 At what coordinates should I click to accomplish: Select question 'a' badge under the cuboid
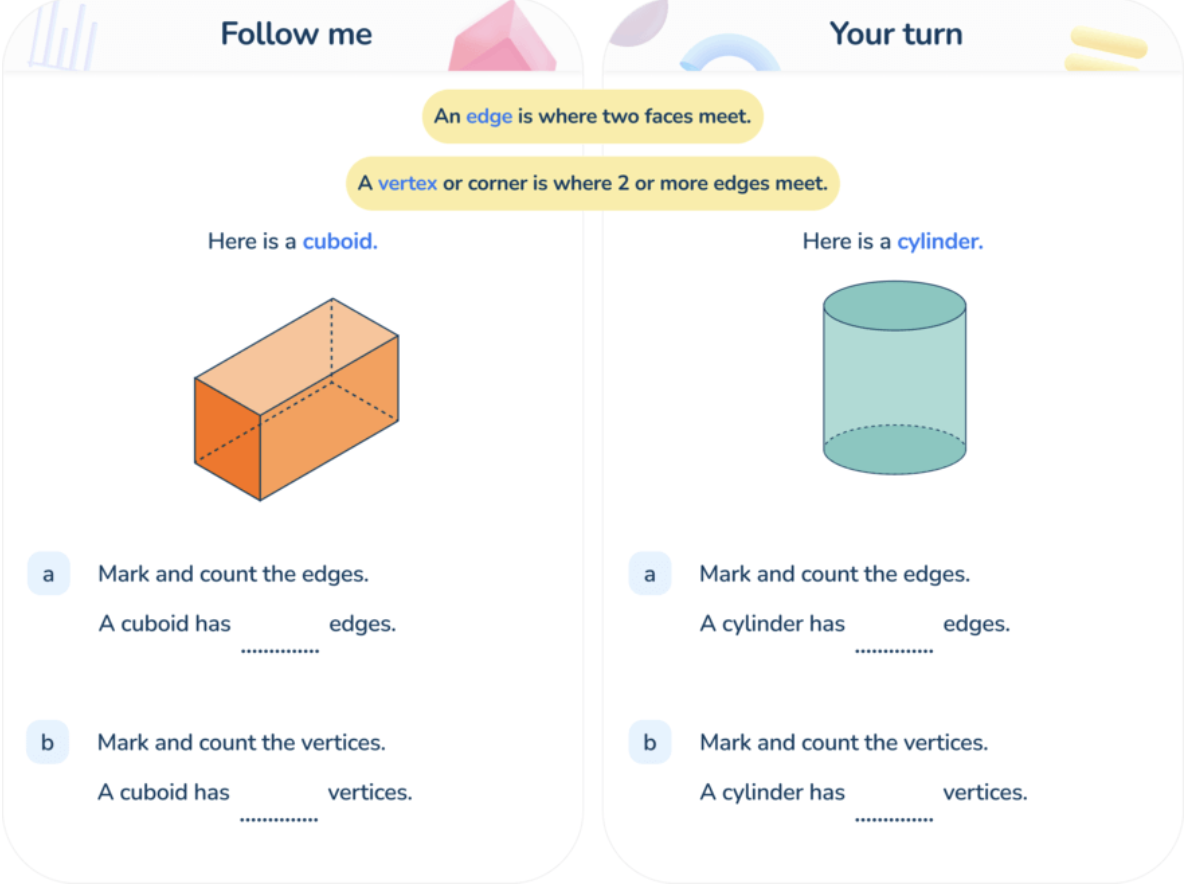(48, 574)
